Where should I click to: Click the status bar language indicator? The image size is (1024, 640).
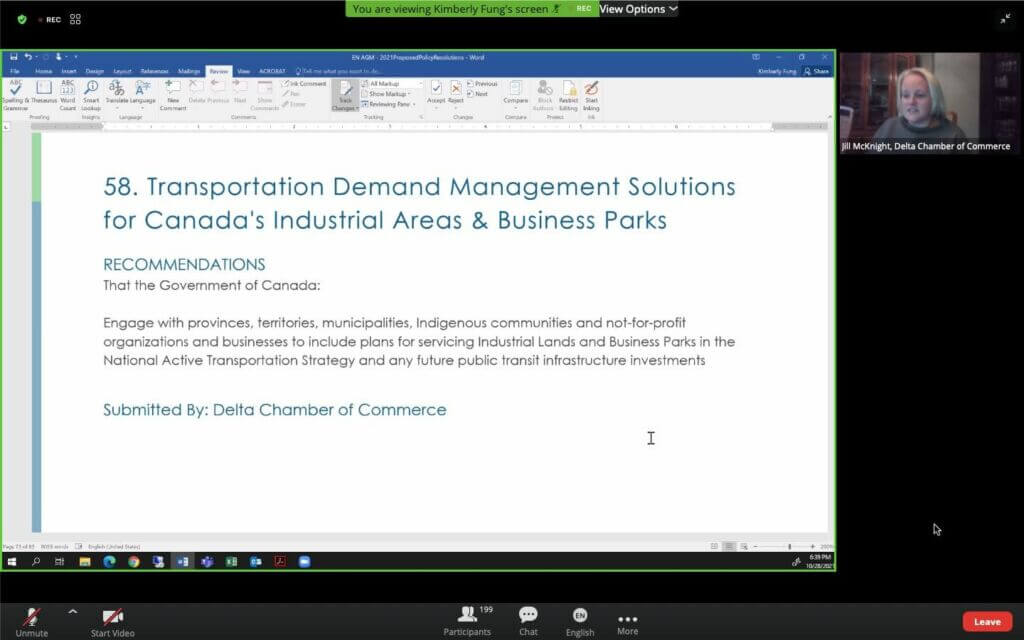point(114,547)
